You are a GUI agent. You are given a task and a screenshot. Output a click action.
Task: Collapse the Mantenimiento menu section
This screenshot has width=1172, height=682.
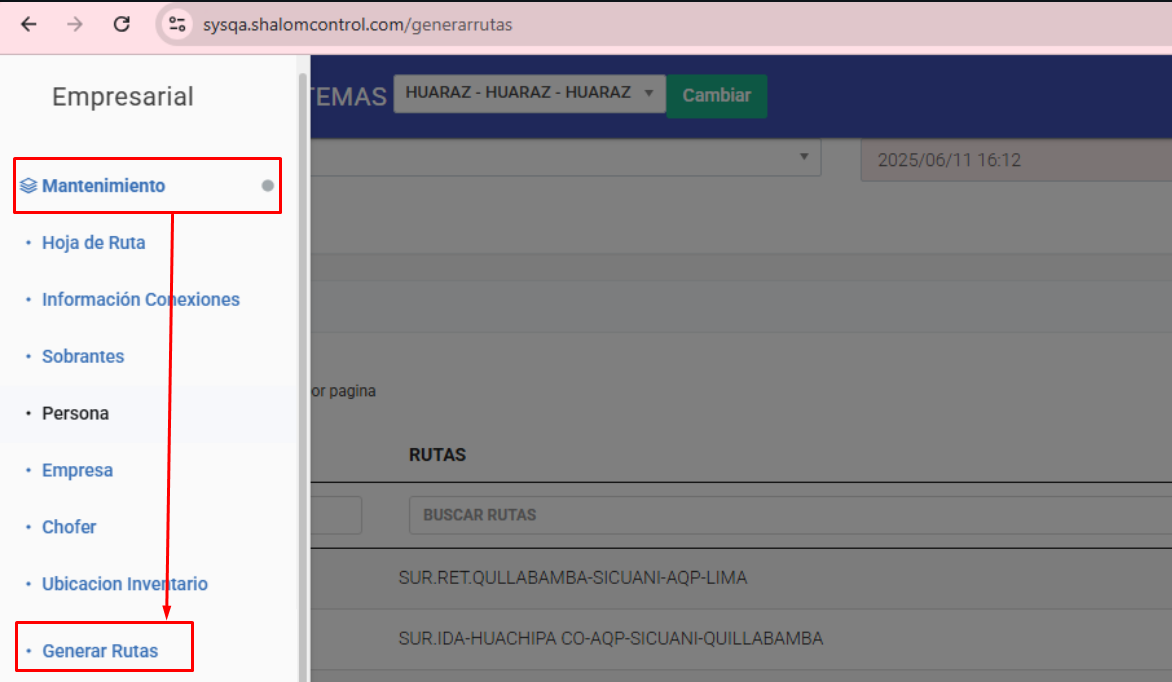(104, 186)
